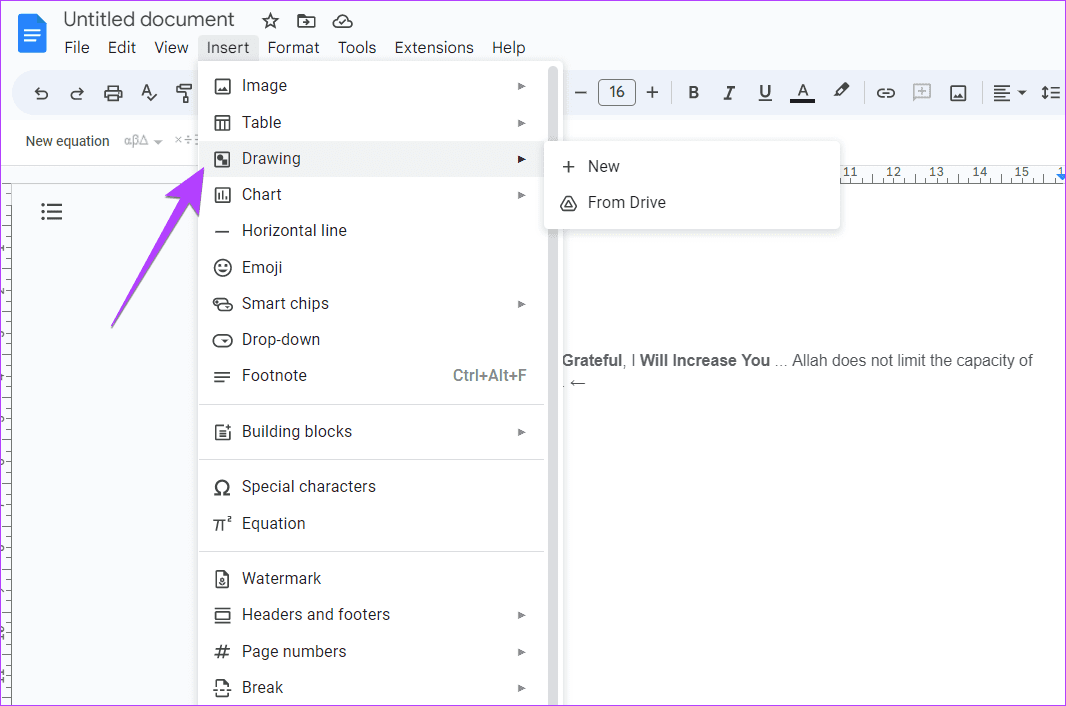Open the Format menu

click(293, 47)
